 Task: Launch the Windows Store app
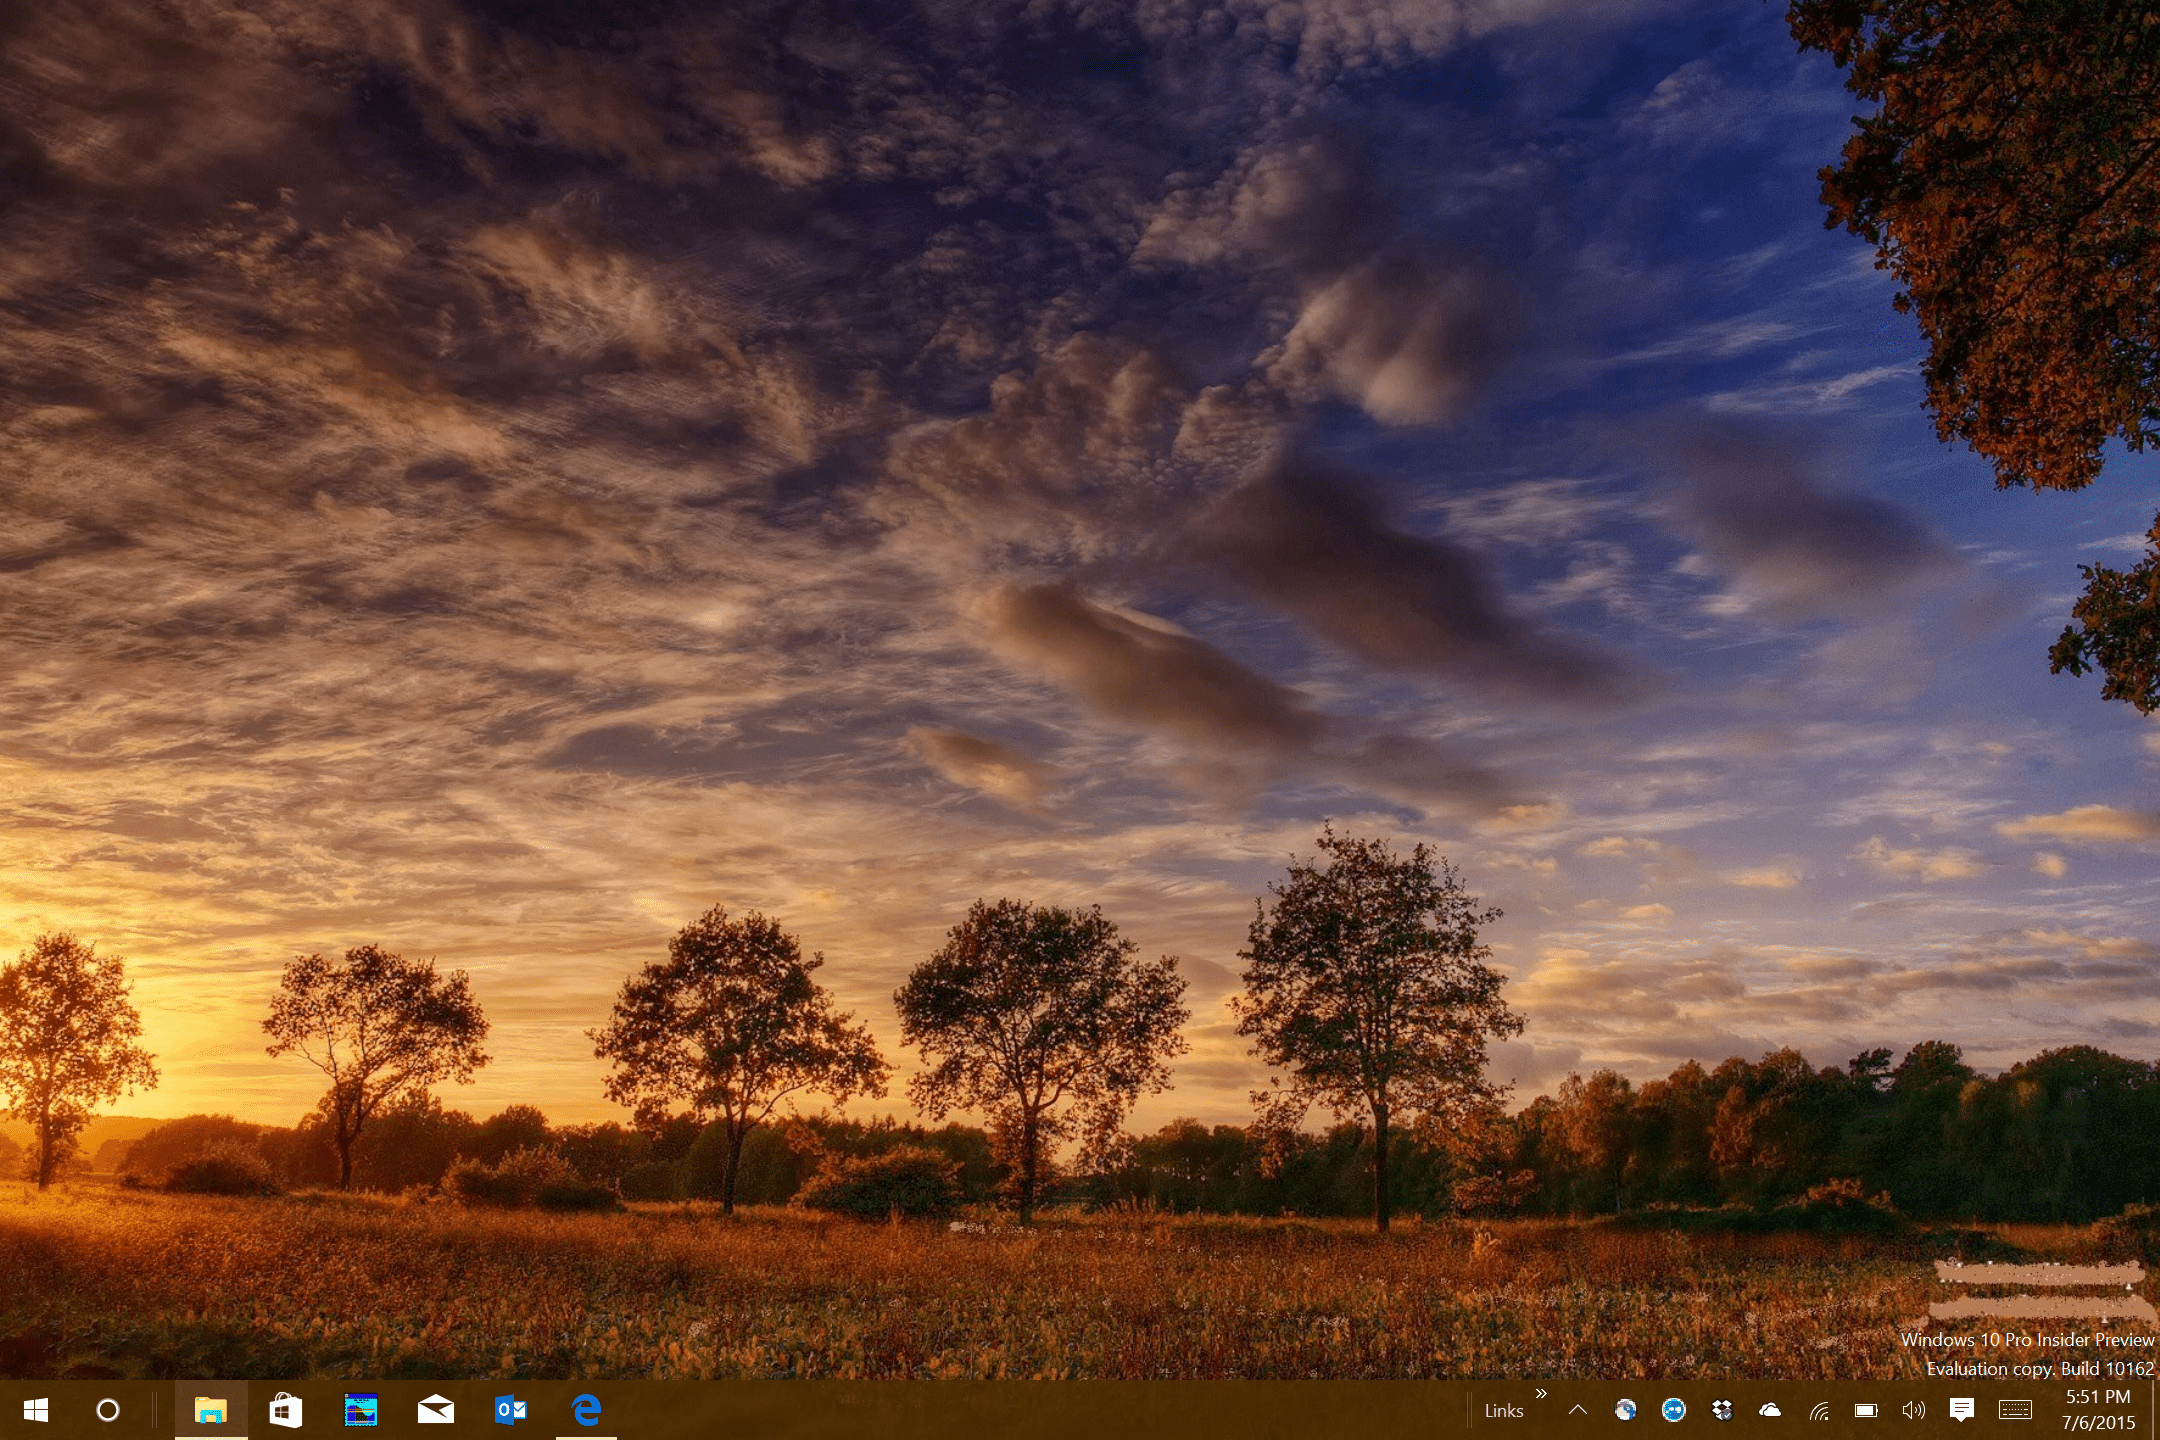[x=286, y=1410]
